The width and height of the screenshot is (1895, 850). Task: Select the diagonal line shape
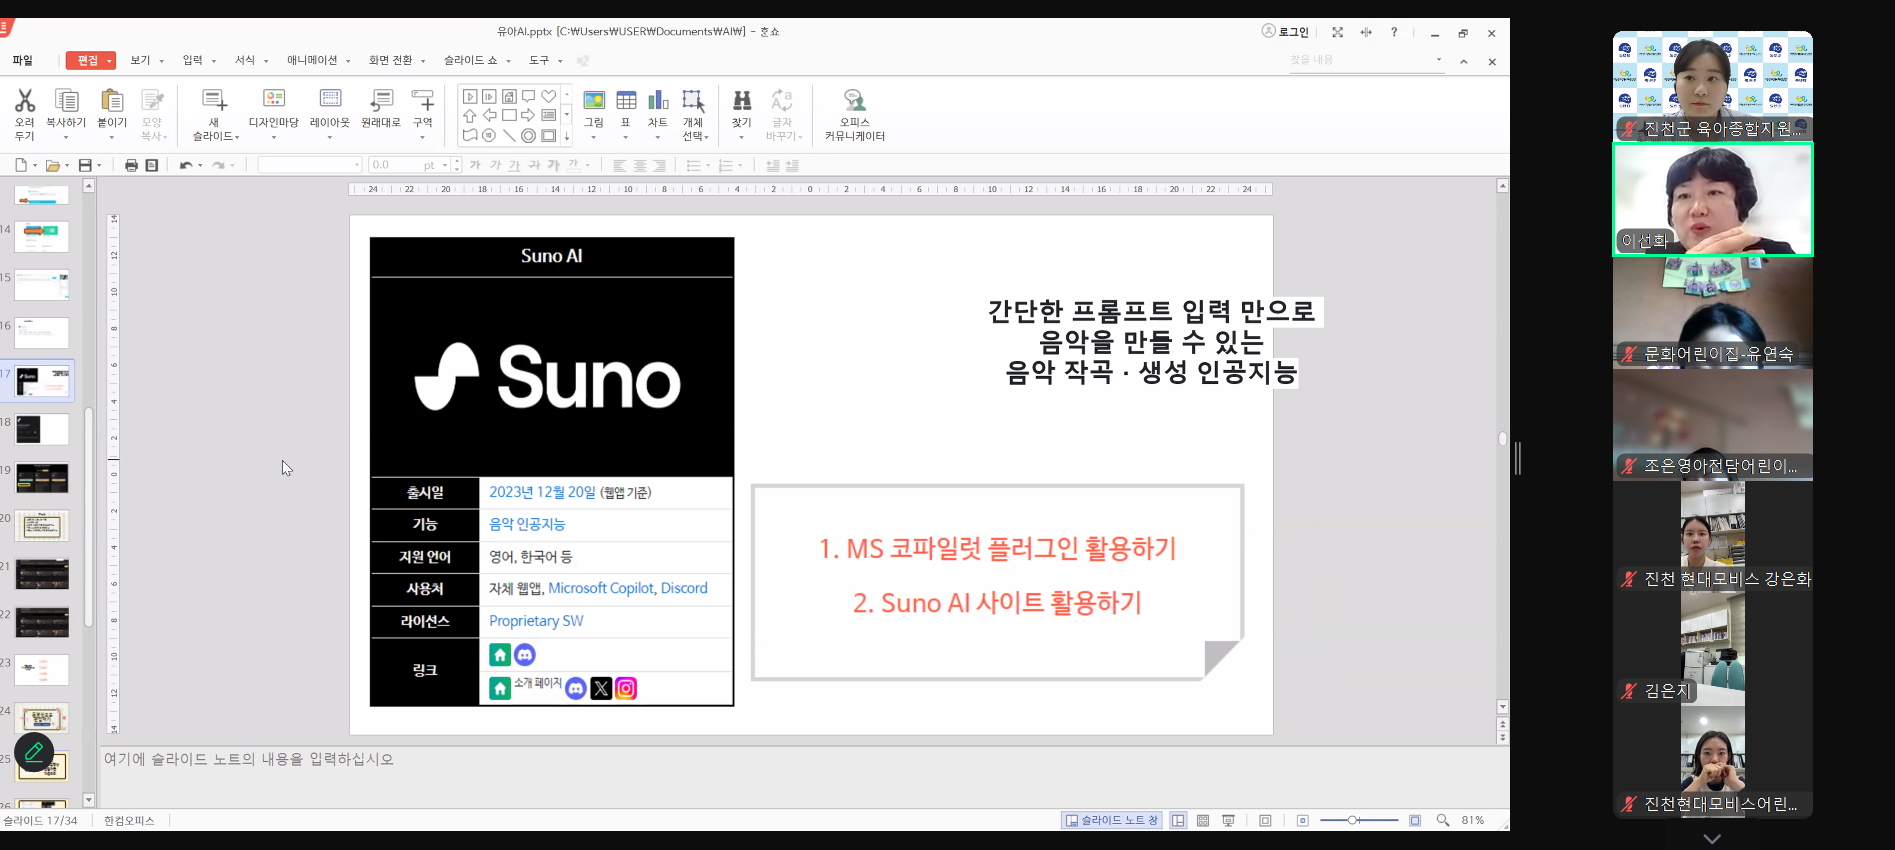pyautogui.click(x=509, y=135)
